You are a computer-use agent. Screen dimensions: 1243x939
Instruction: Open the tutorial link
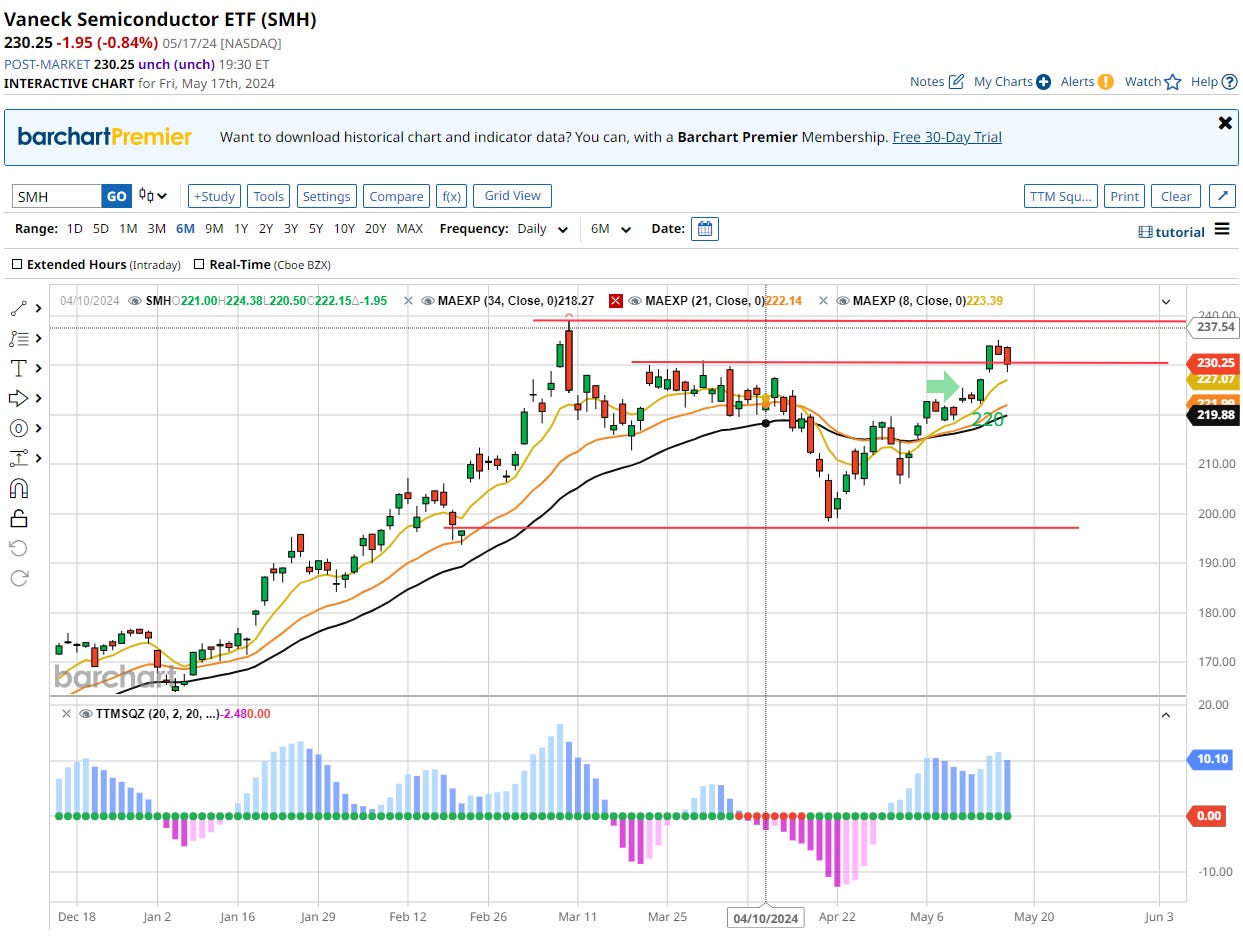pos(1171,231)
